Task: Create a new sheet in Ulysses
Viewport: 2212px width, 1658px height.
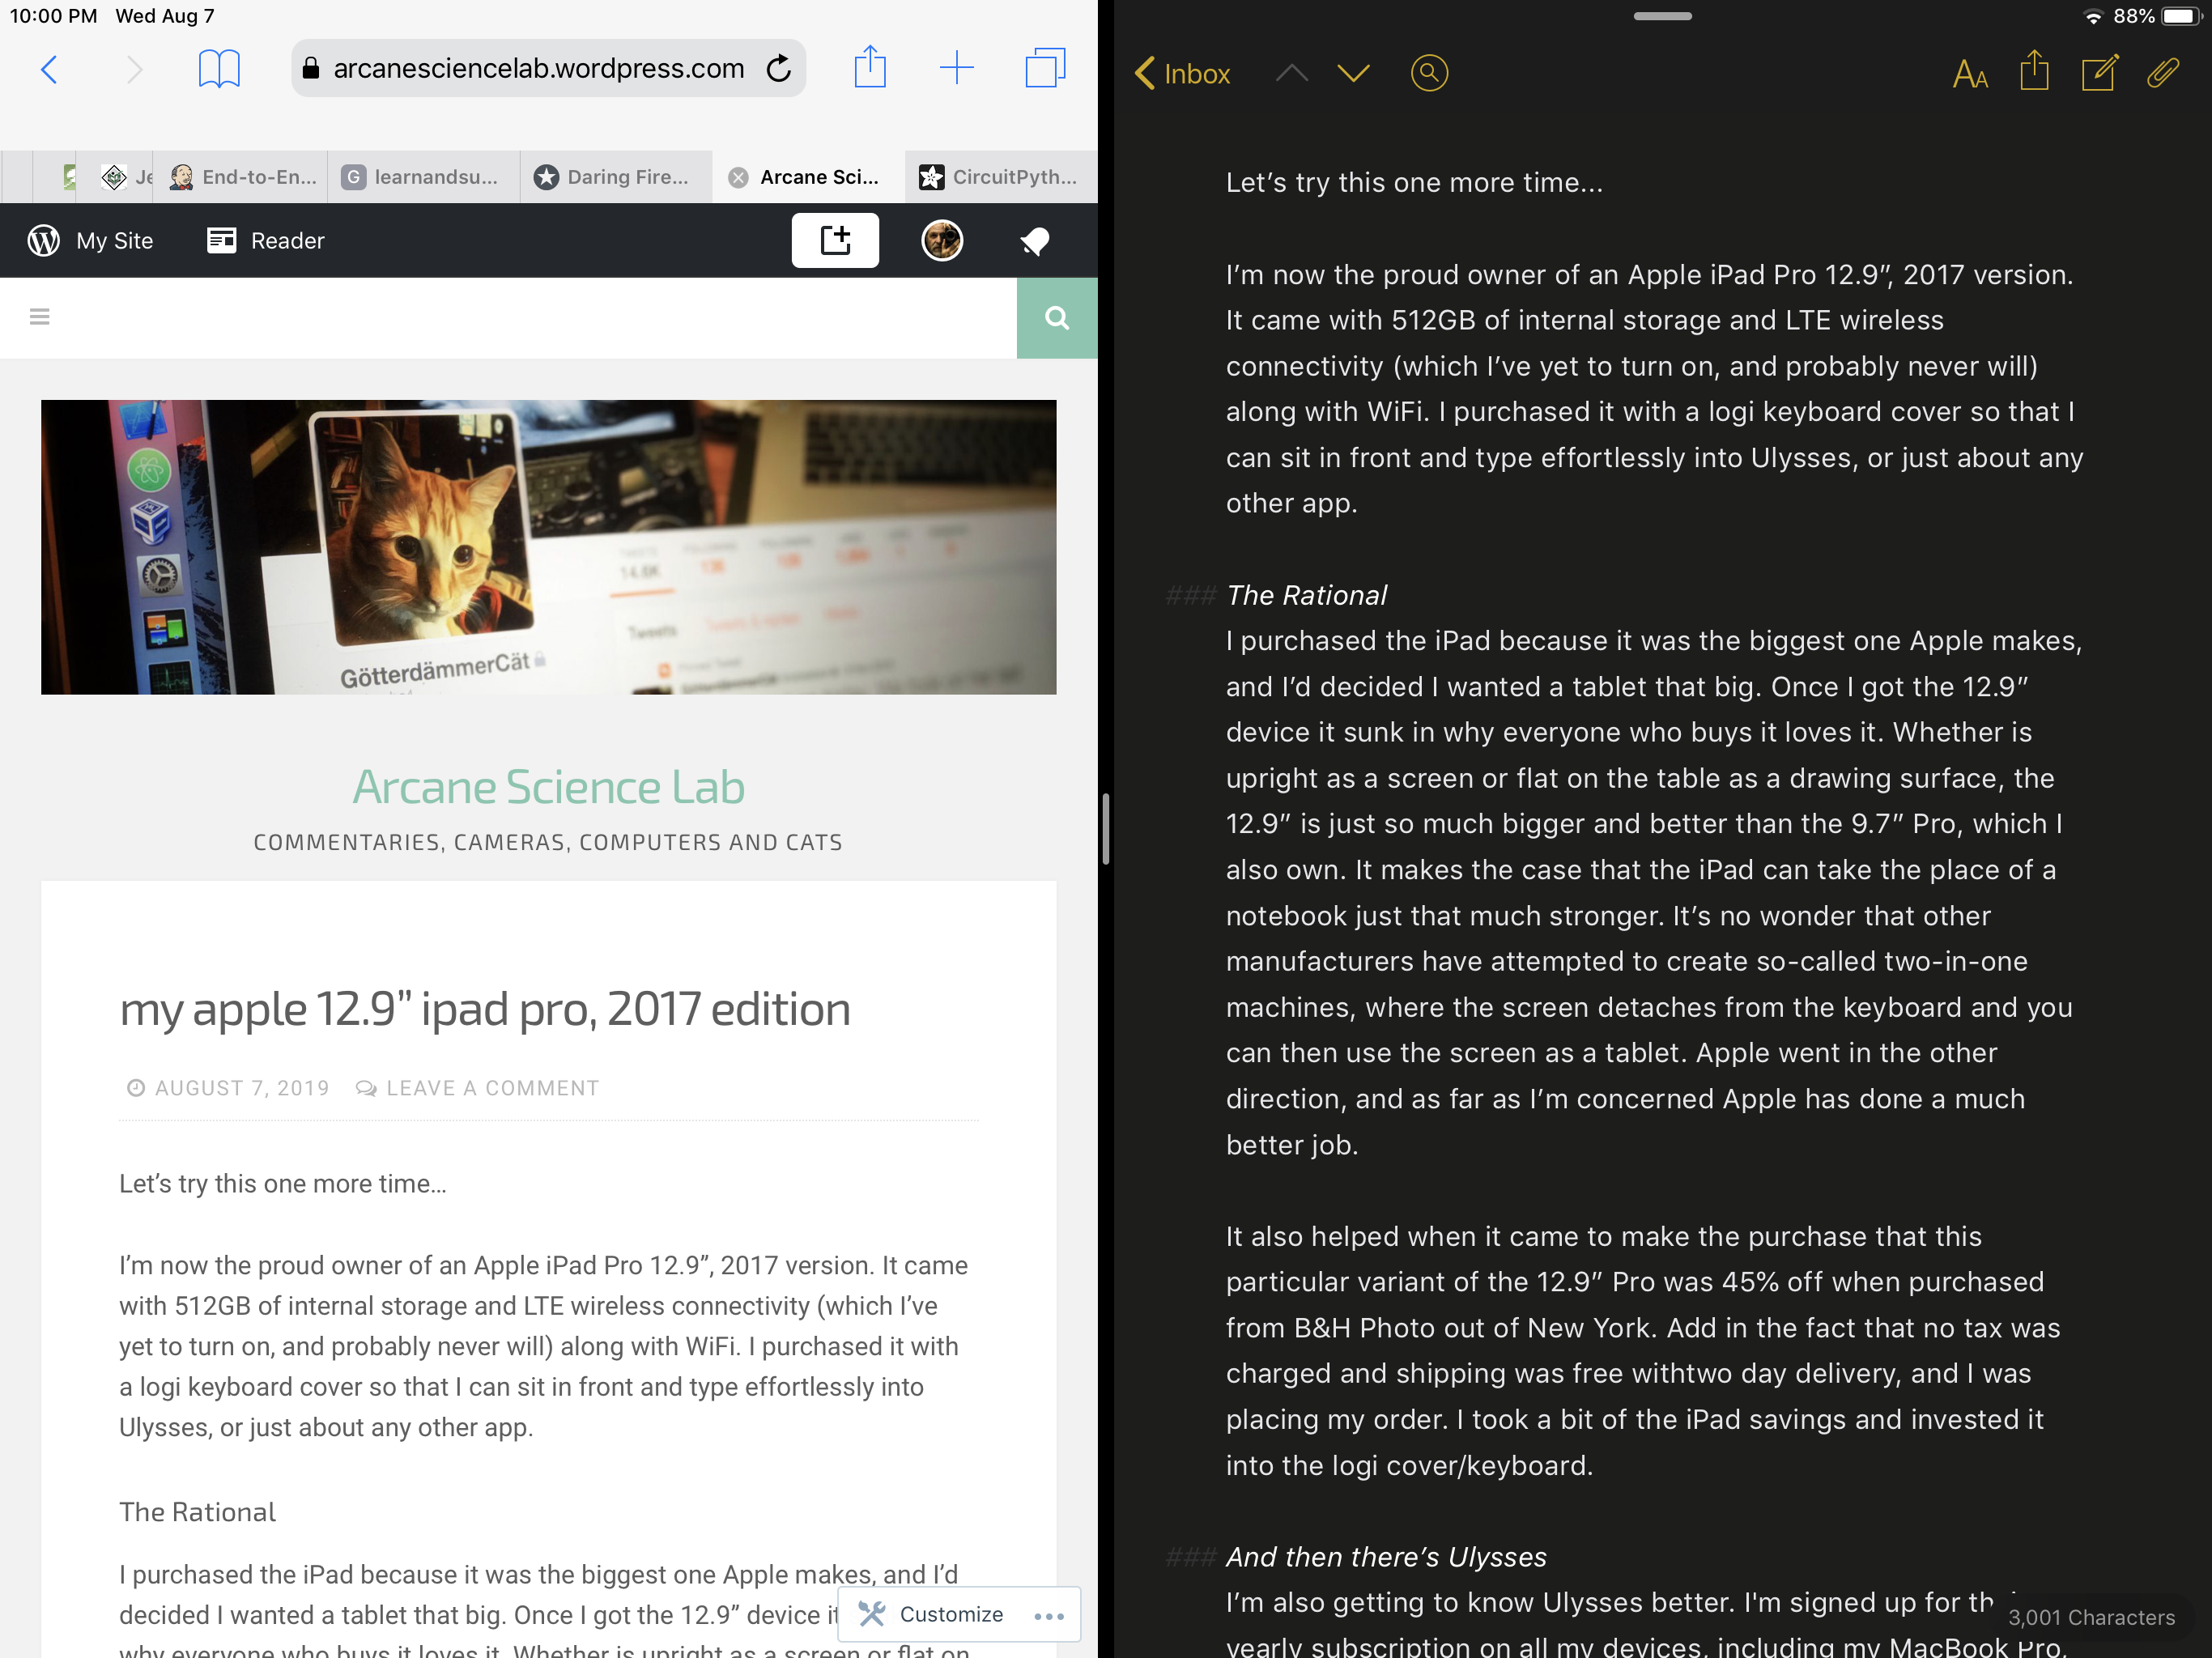Action: [x=2099, y=72]
